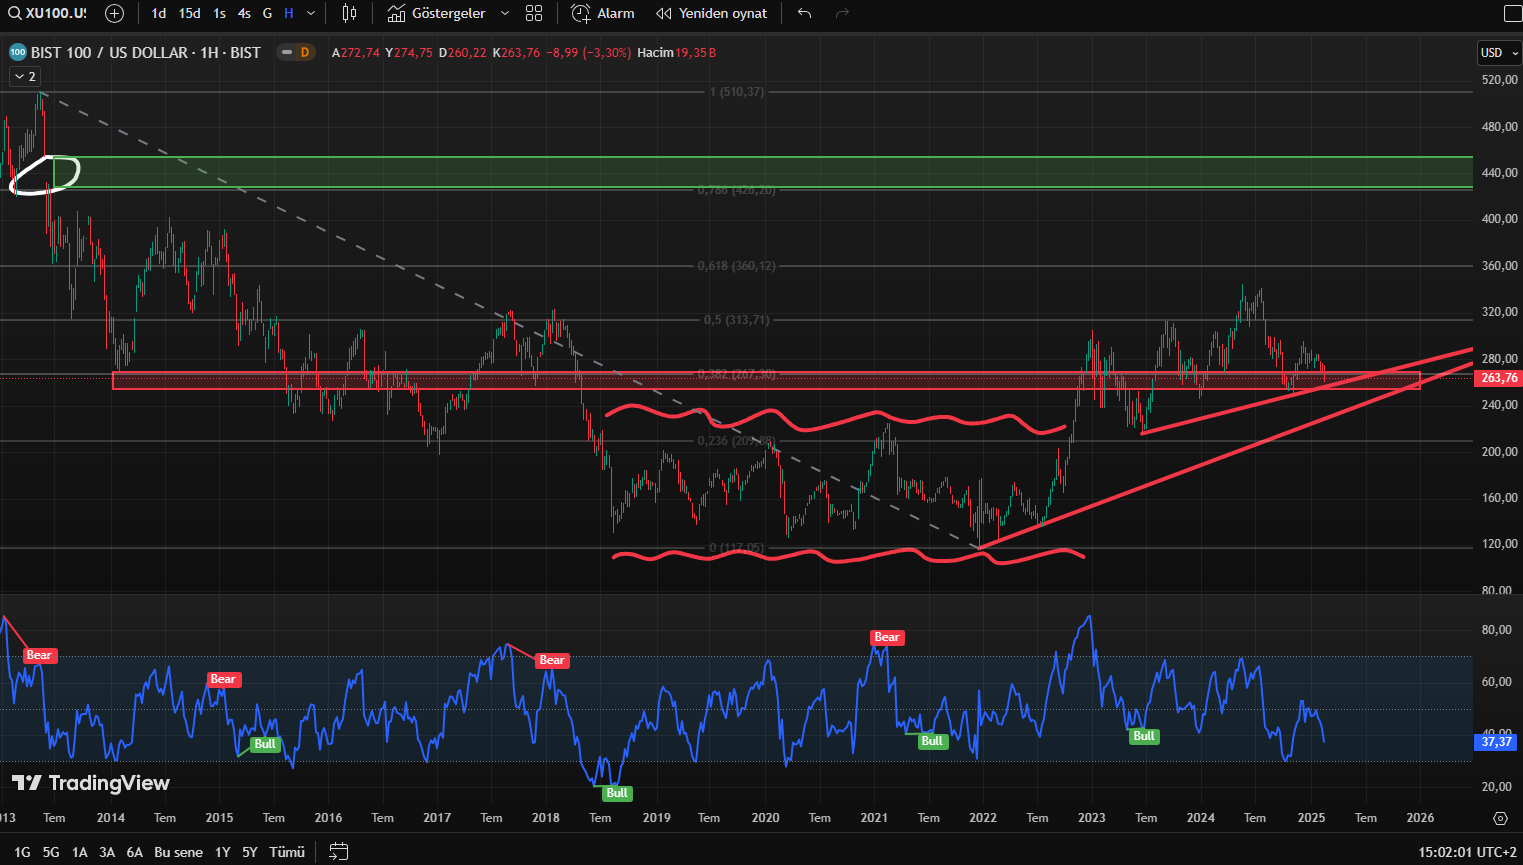Click the Bear label near 2021 on RSI
The image size is (1523, 865).
[x=887, y=637]
